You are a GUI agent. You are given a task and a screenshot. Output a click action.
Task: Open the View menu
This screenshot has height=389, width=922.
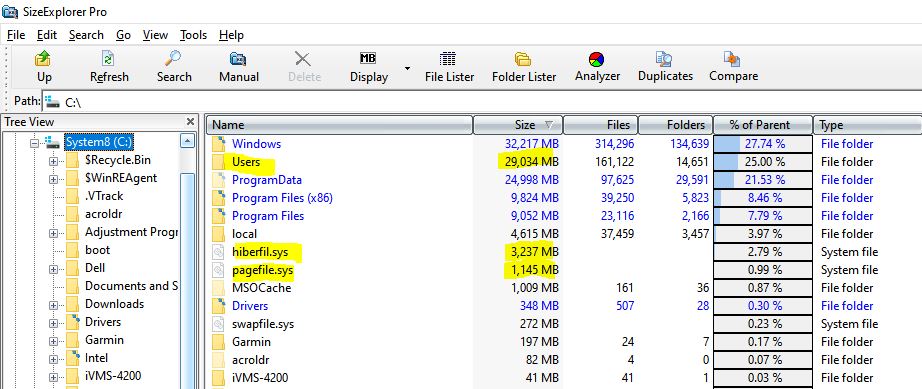[x=155, y=35]
